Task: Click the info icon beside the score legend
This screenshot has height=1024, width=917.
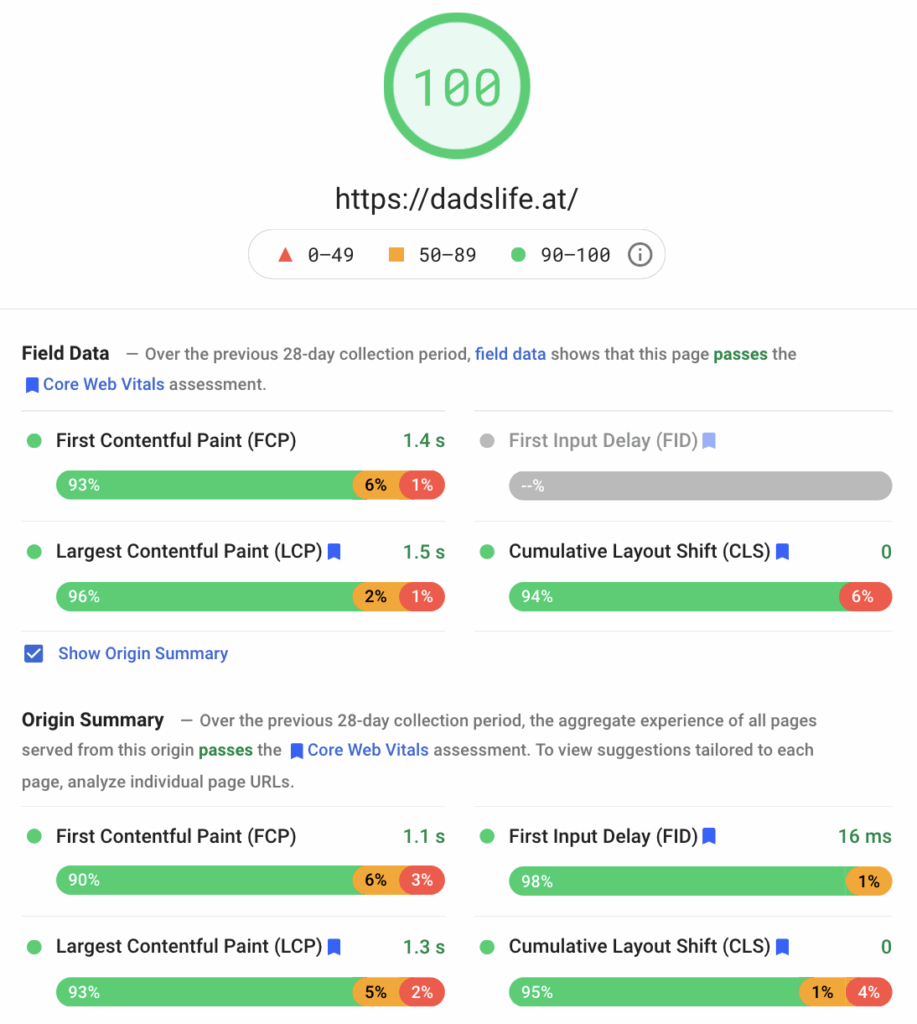Action: tap(639, 255)
